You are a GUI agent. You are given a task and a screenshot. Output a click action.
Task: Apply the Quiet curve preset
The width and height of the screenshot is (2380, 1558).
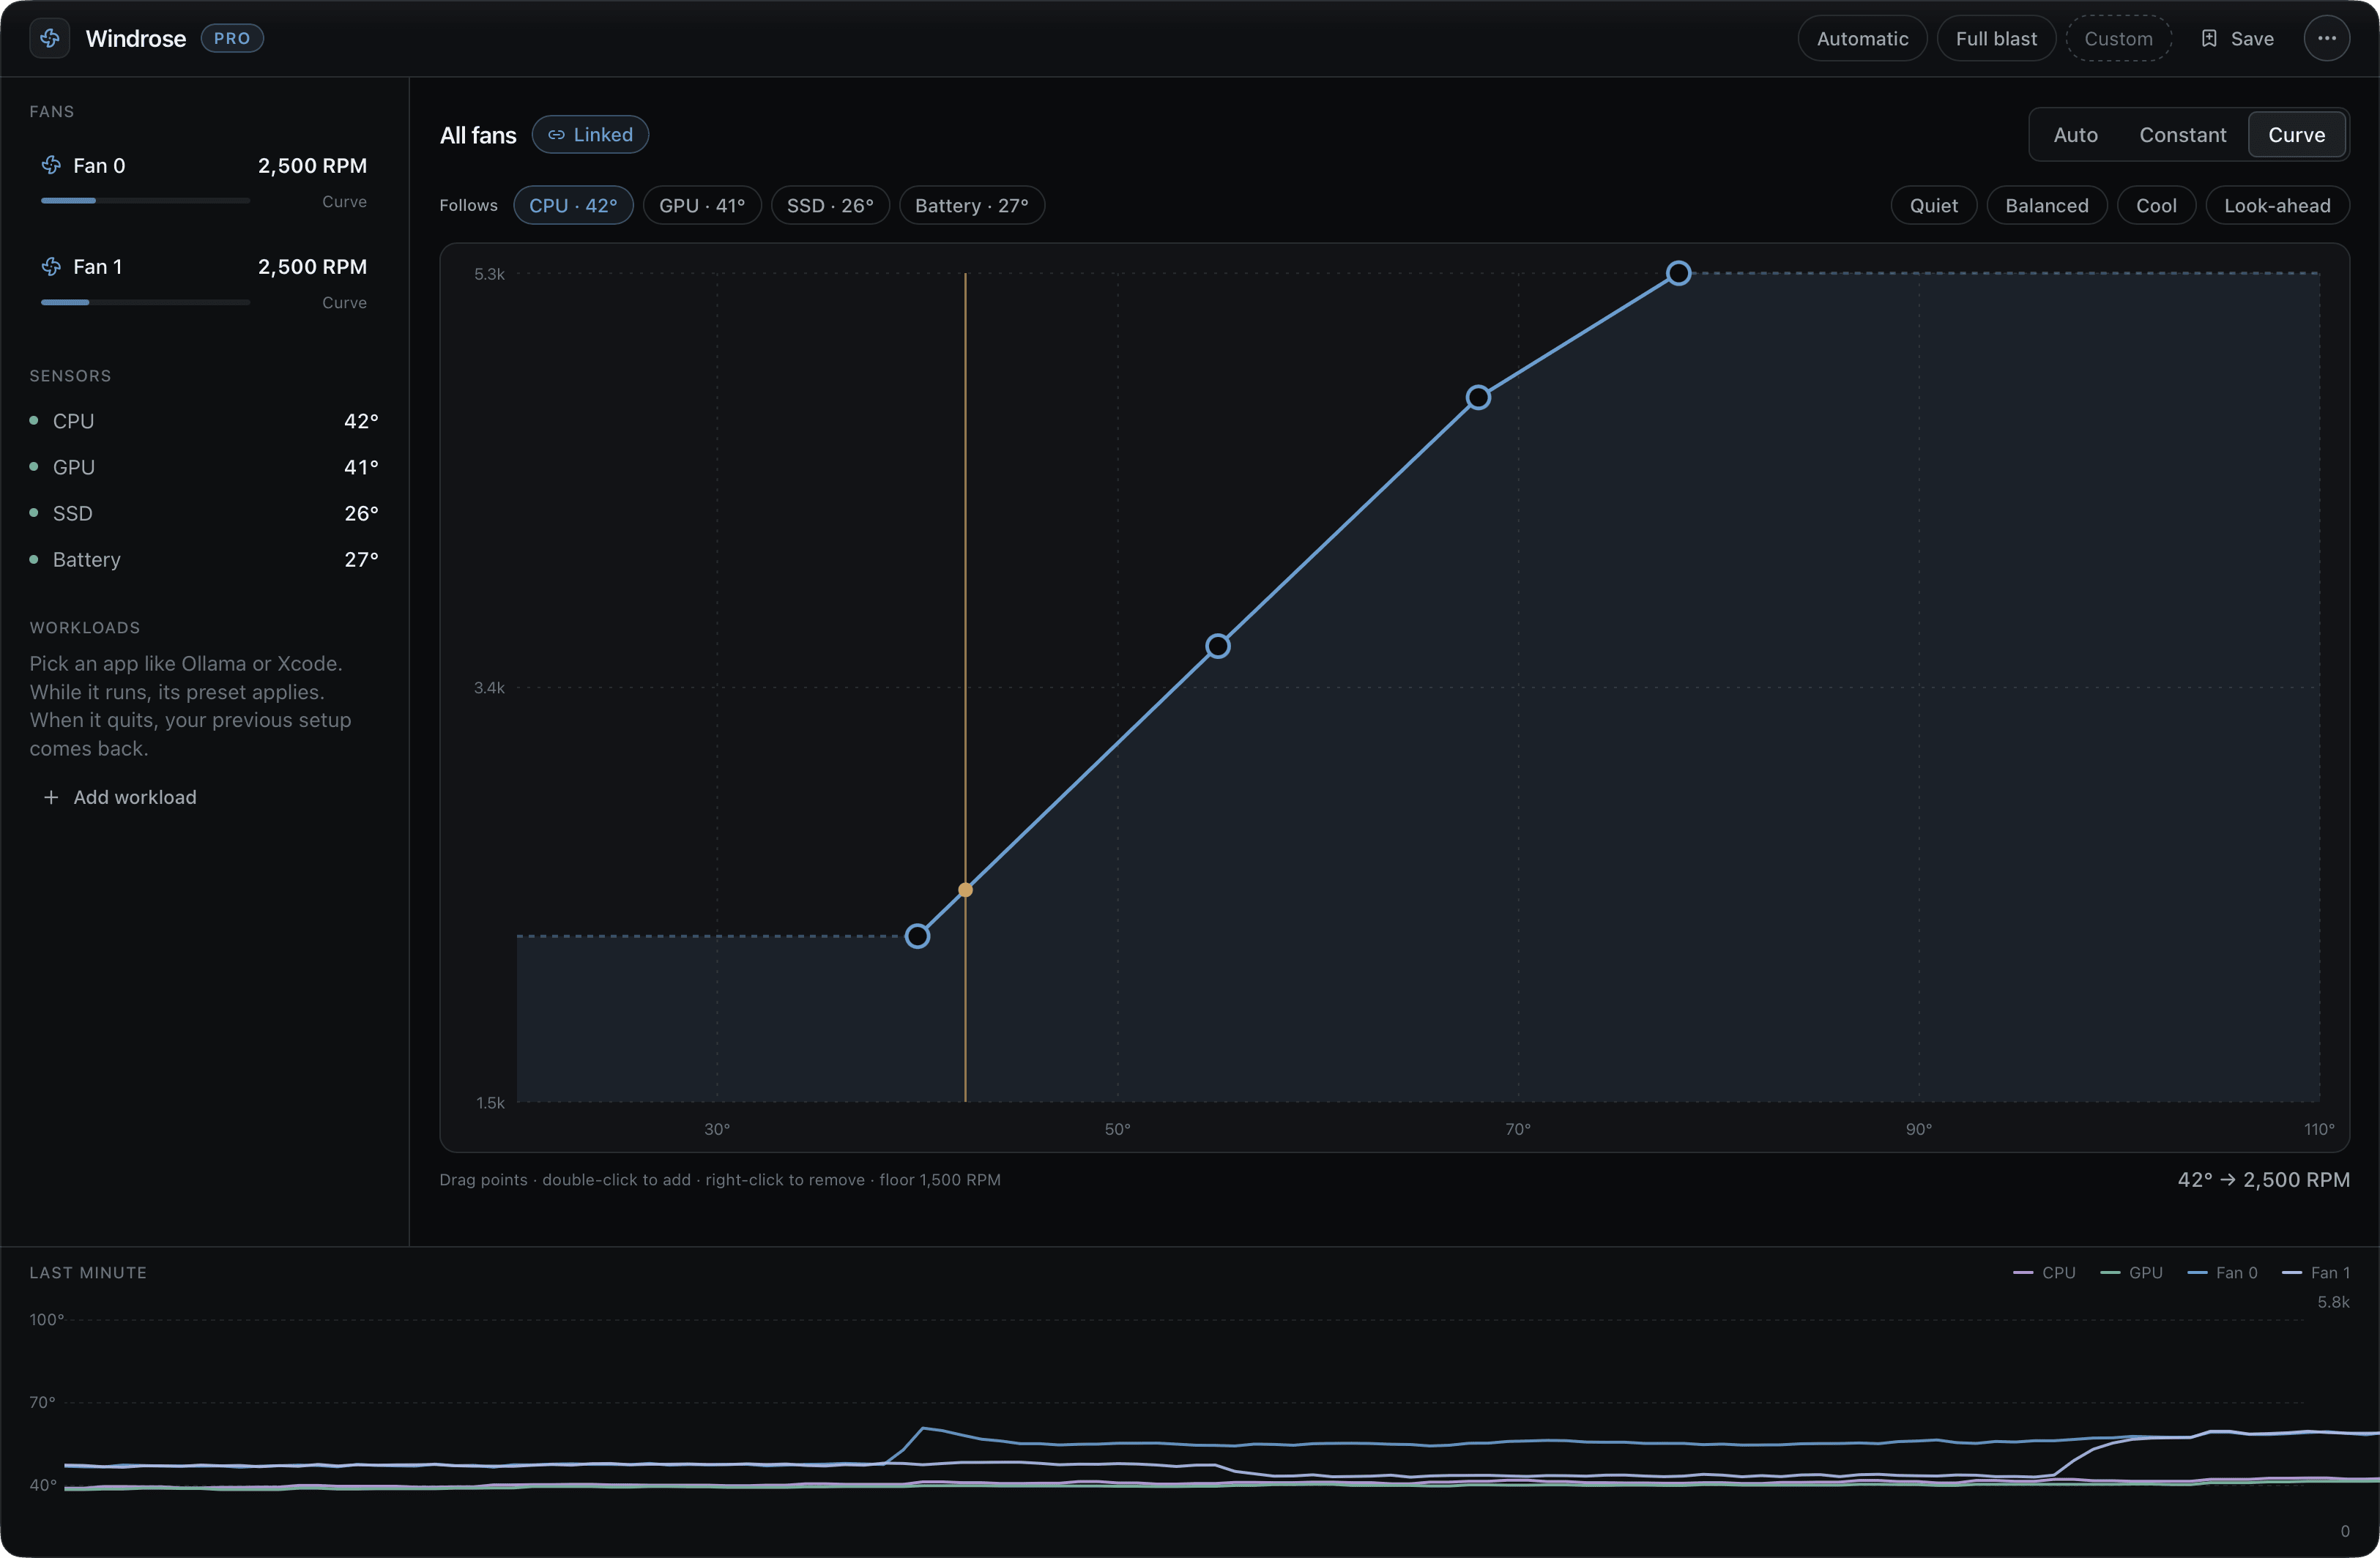click(1934, 205)
